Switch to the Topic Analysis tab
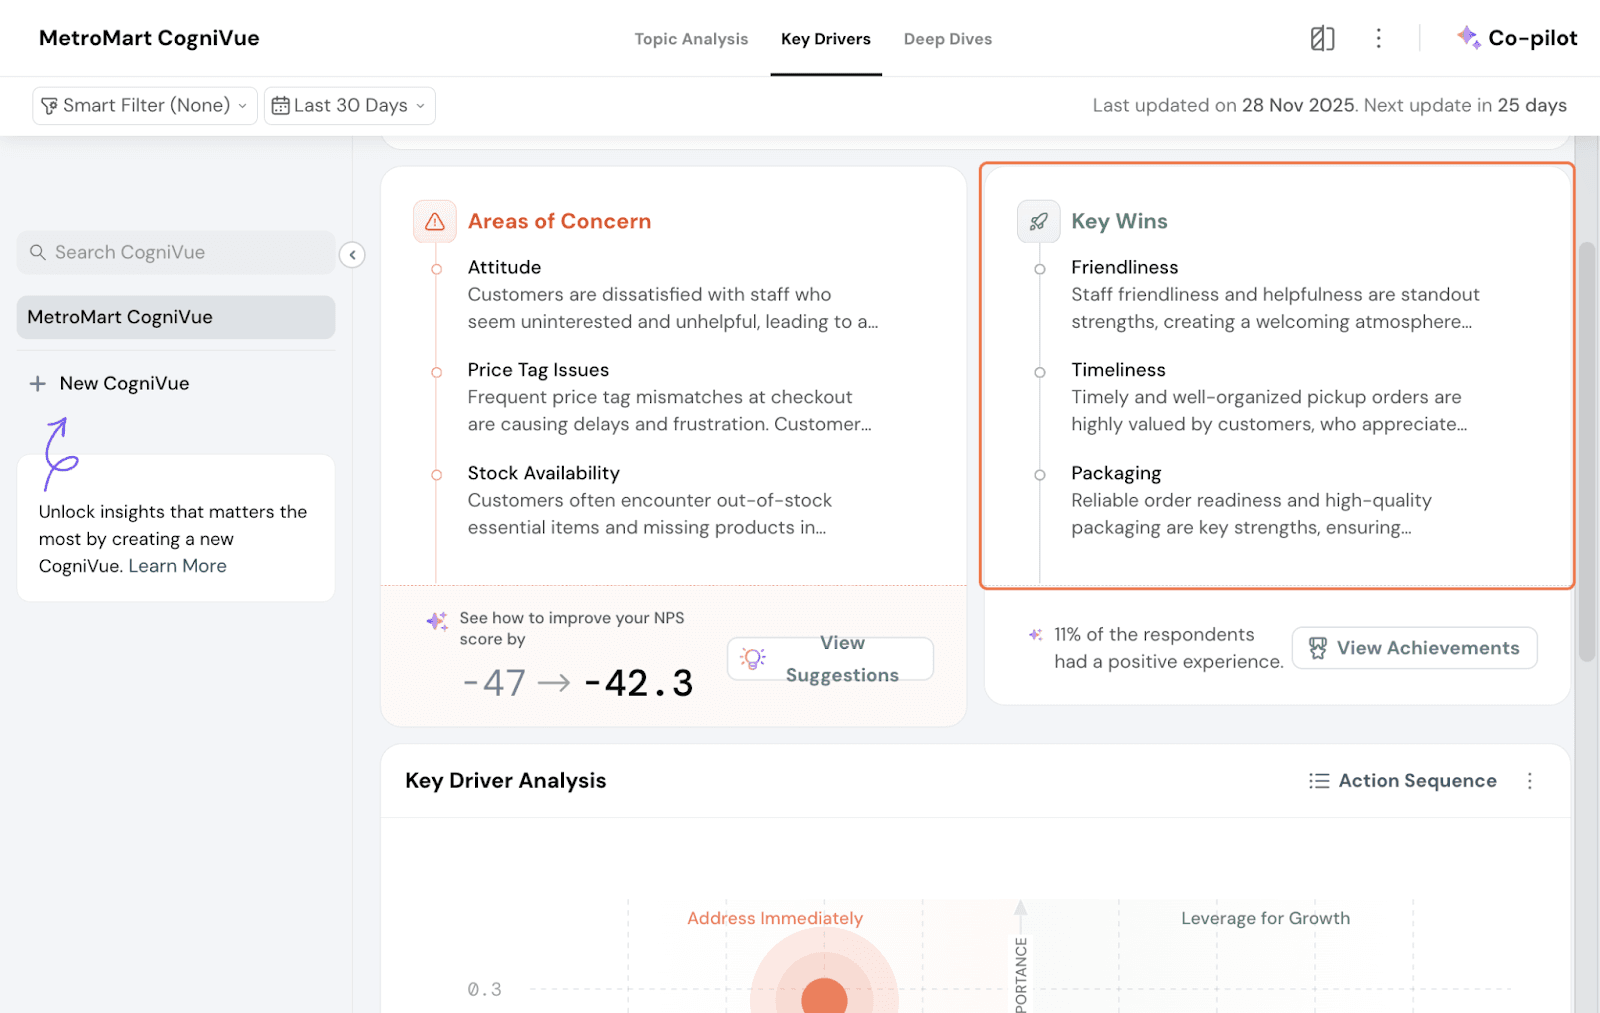Screen dimensions: 1600x1013 pos(691,39)
